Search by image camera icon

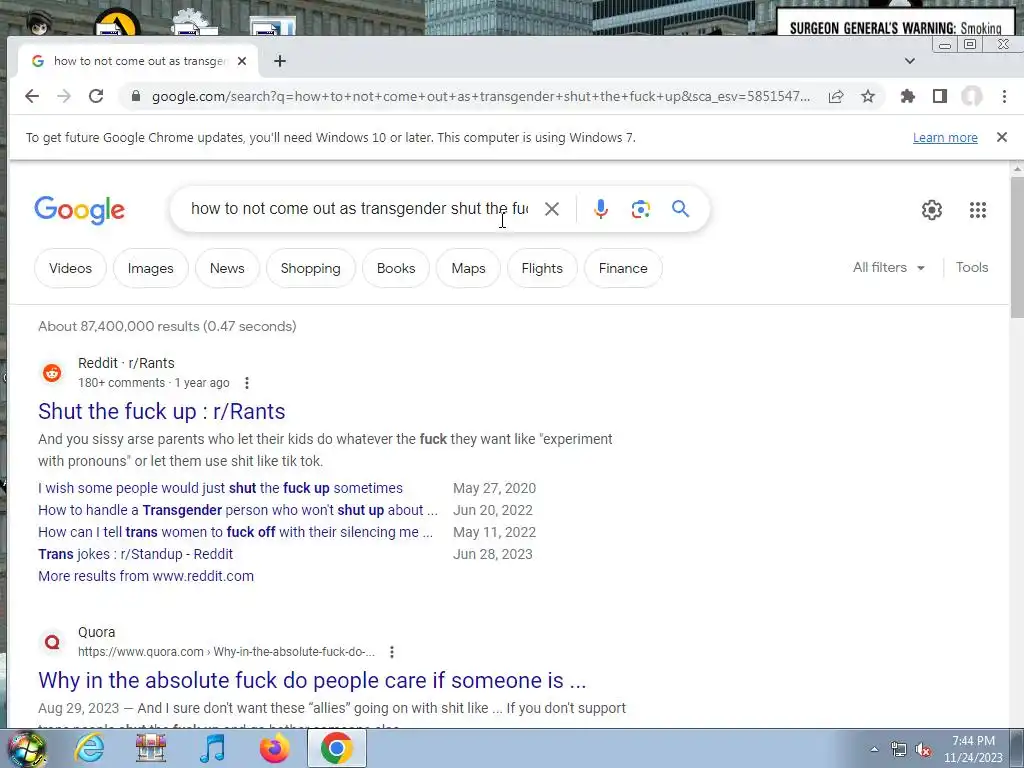[641, 209]
